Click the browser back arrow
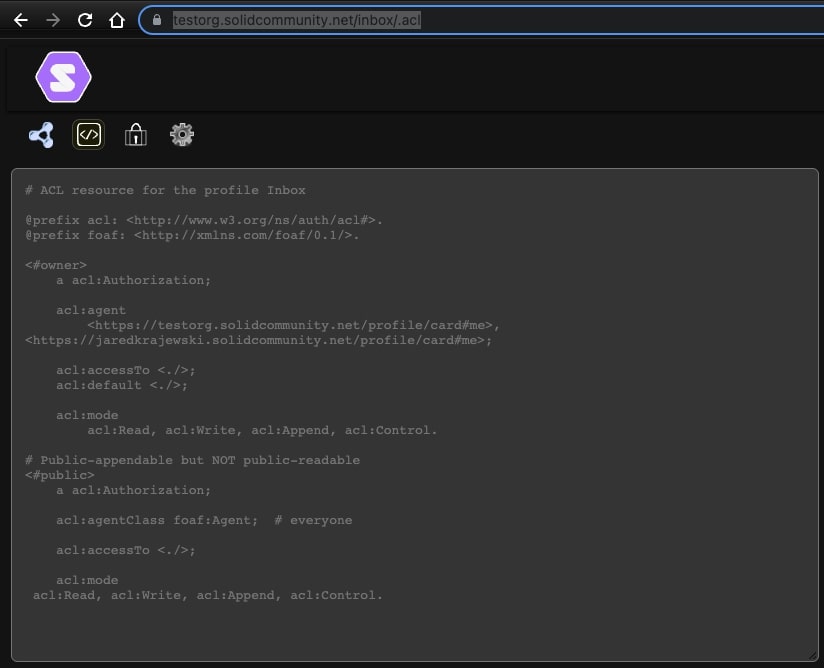 (x=21, y=20)
